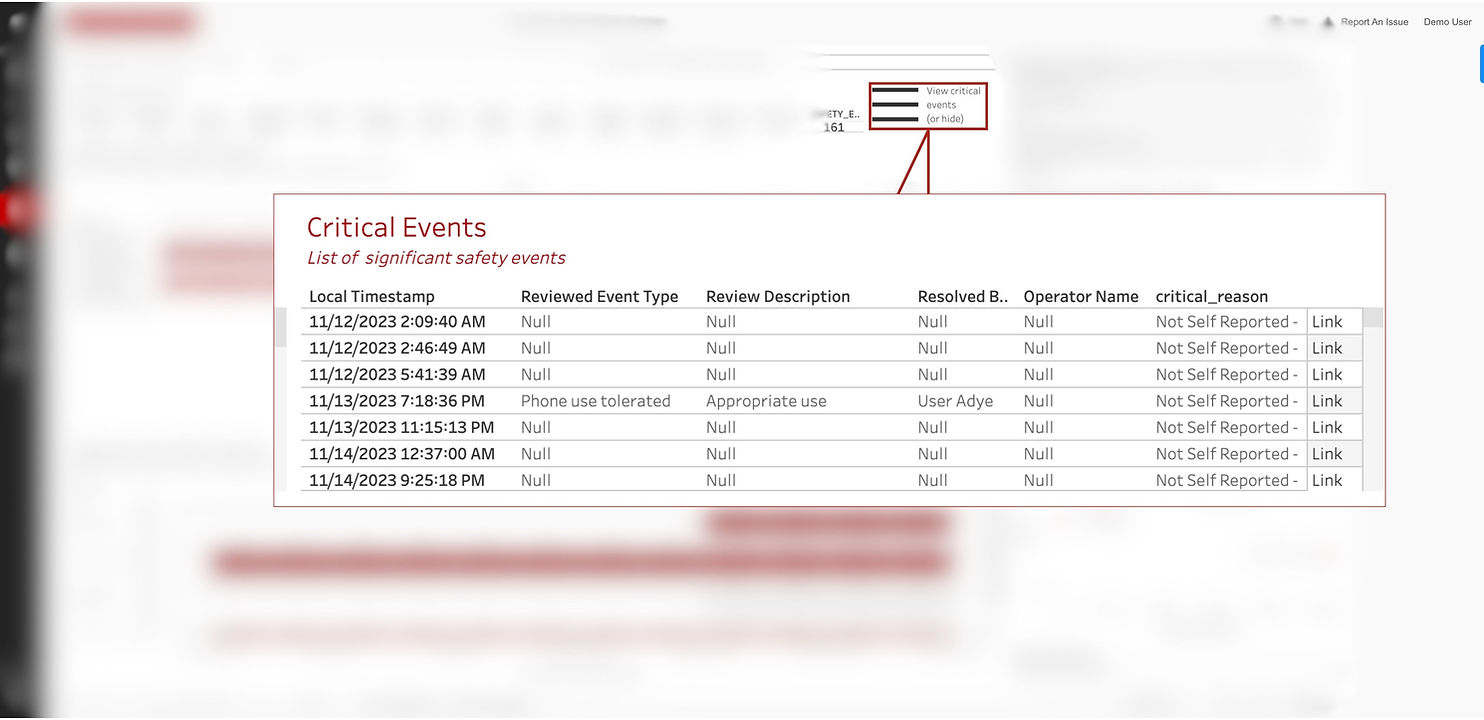Select the 'User Adye' resolved-by cell
Viewport: 1484px width, 720px height.
tap(955, 401)
